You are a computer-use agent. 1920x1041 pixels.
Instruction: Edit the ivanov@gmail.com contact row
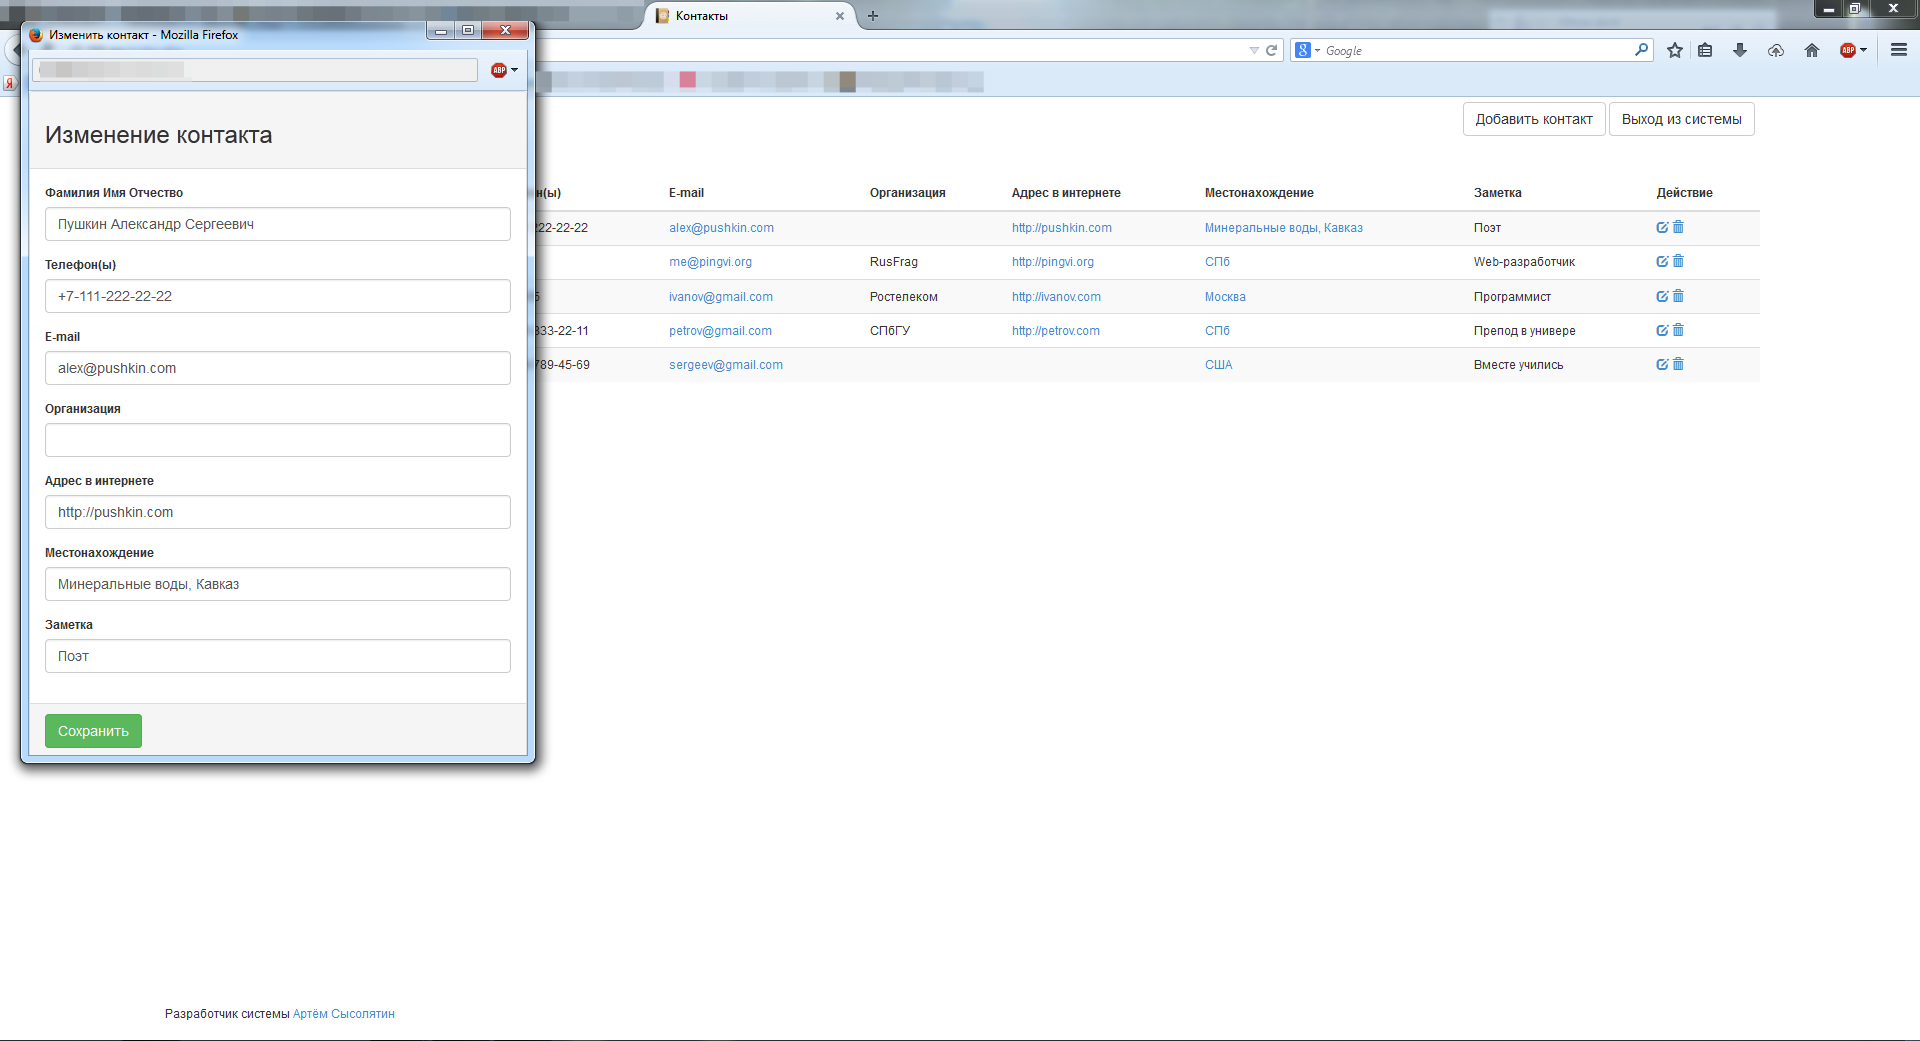[1662, 296]
